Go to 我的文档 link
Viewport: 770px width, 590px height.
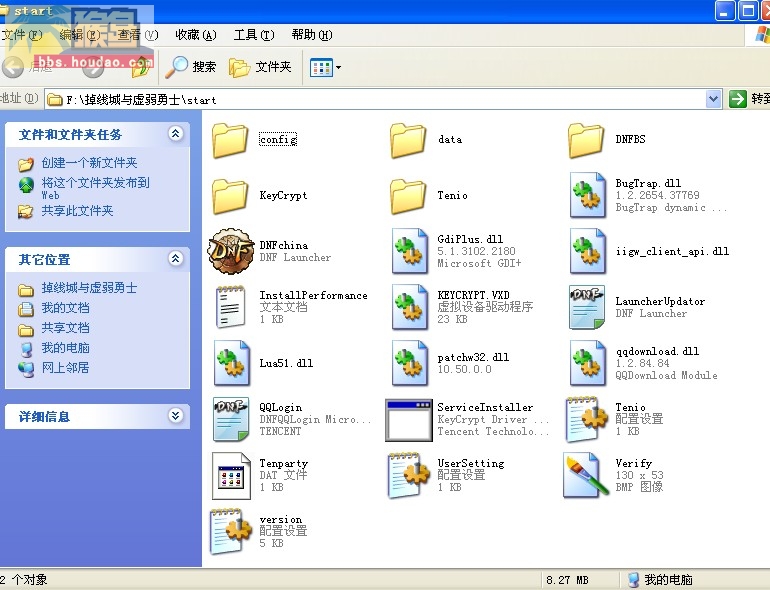[65, 308]
